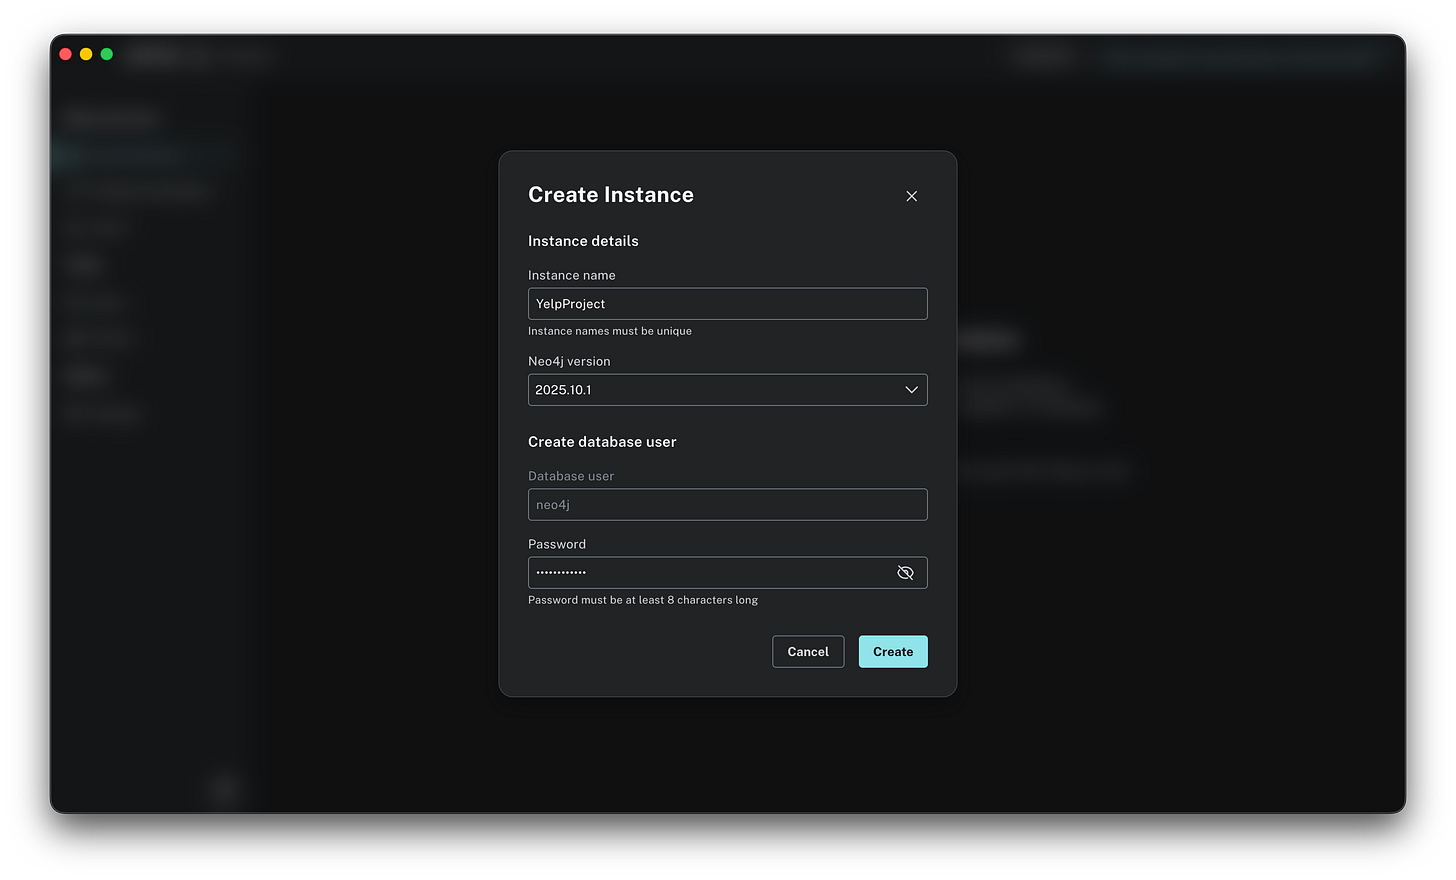1456x880 pixels.
Task: Click the green macOS zoom traffic light
Action: [106, 54]
